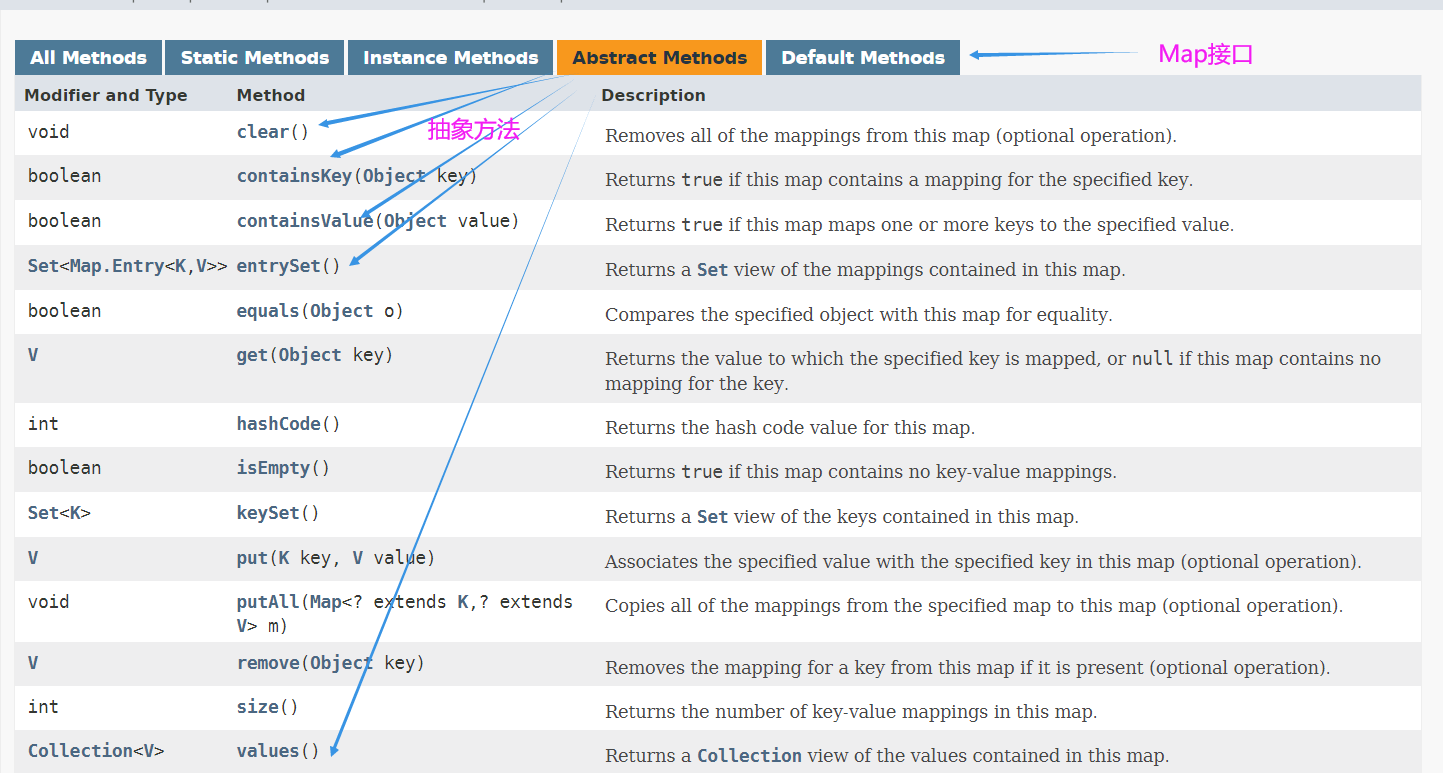Click Object parameter type in remove row
The width and height of the screenshot is (1443, 773).
pyautogui.click(x=341, y=663)
